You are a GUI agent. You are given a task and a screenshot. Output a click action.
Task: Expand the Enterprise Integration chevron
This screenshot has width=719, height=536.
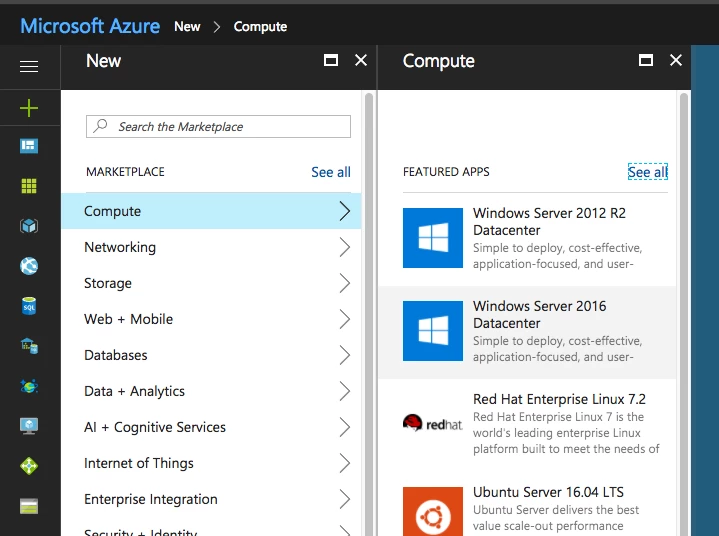tap(345, 499)
